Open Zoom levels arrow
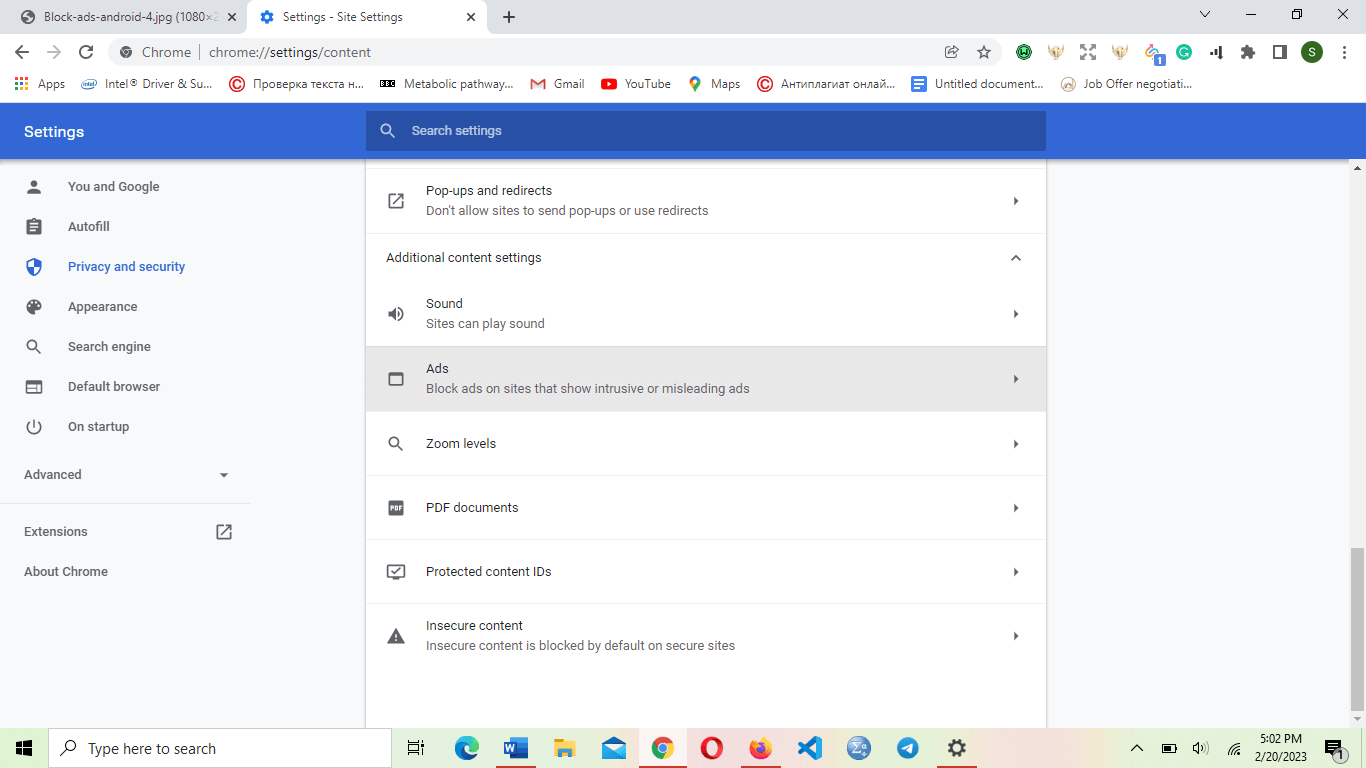1366x768 pixels. [x=1016, y=444]
